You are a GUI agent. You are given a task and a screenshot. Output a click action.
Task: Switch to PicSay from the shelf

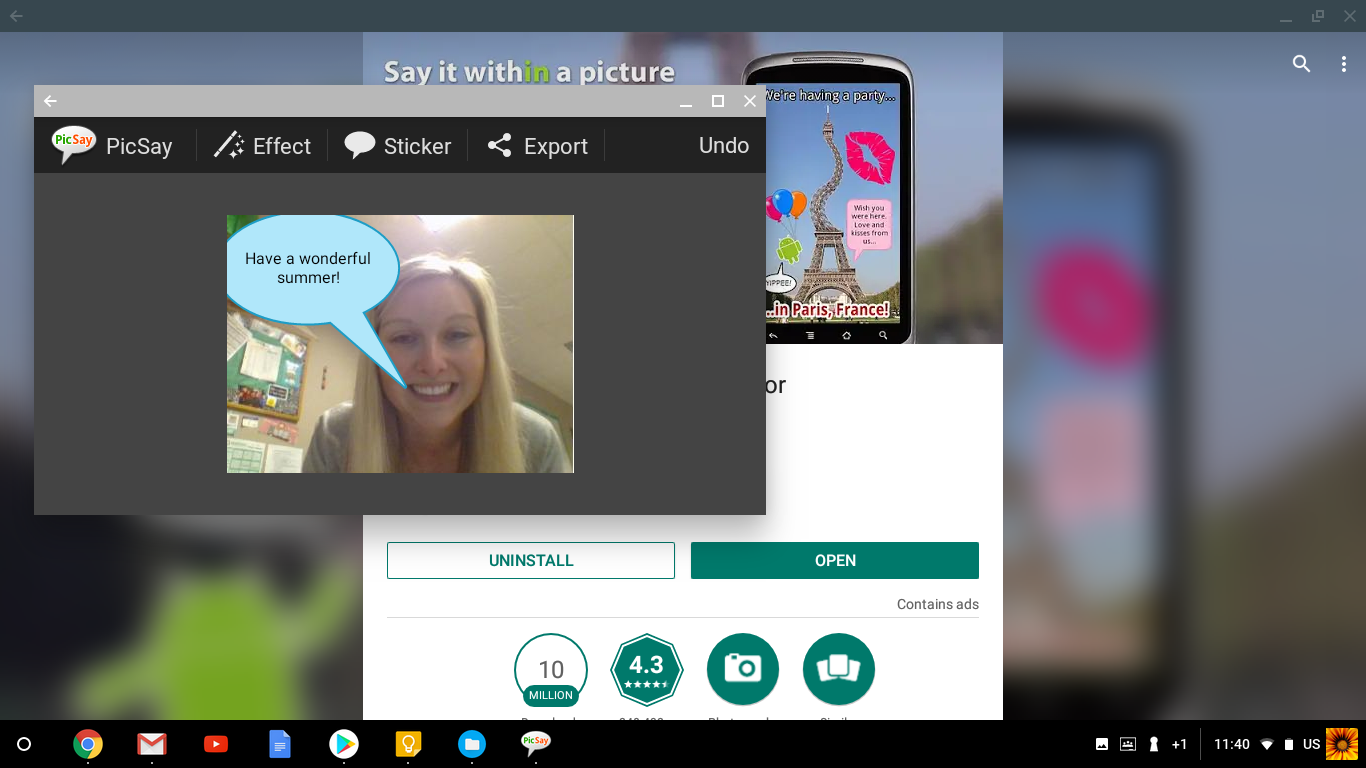(x=536, y=742)
